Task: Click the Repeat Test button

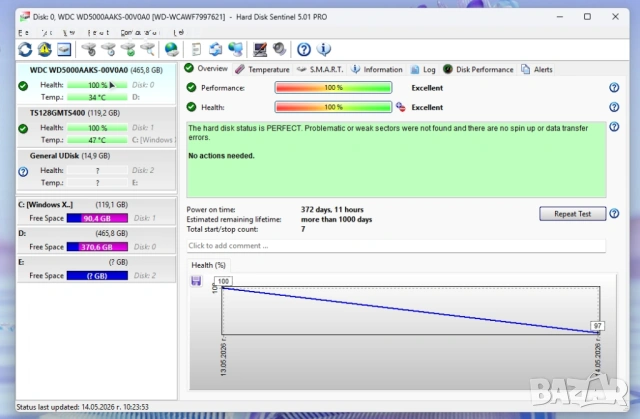Action: point(572,214)
